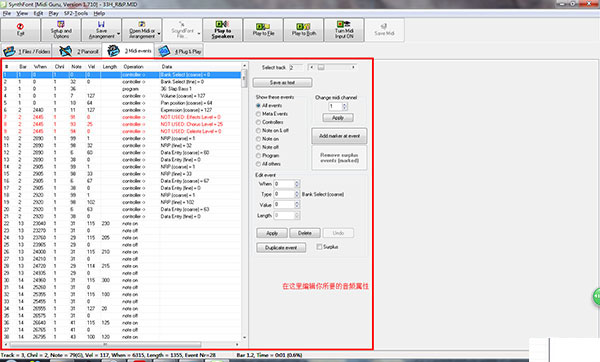Click Add marker at event button
Image resolution: width=600 pixels, height=362 pixels.
tap(339, 136)
